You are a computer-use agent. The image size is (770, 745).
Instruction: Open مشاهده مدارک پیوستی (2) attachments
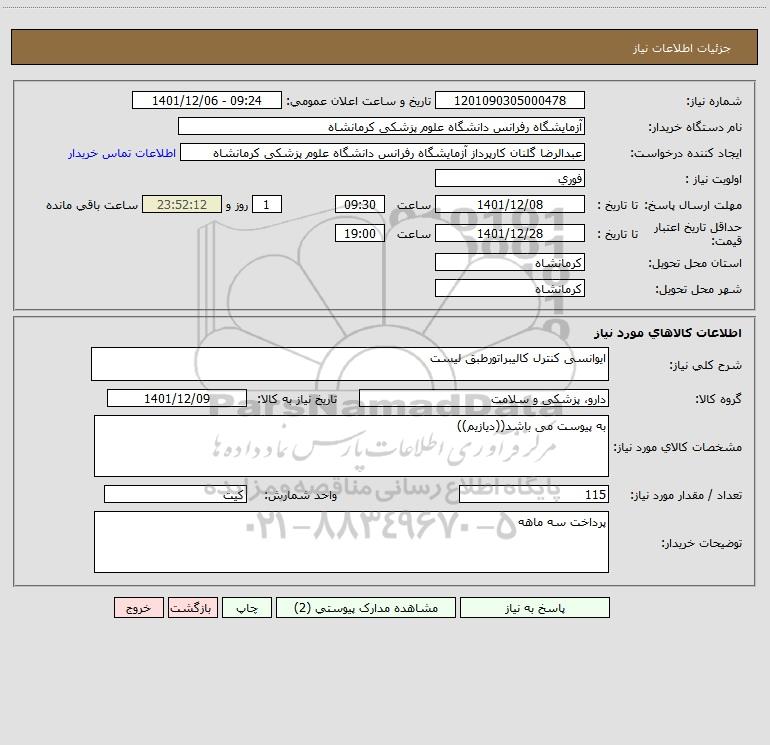click(366, 607)
